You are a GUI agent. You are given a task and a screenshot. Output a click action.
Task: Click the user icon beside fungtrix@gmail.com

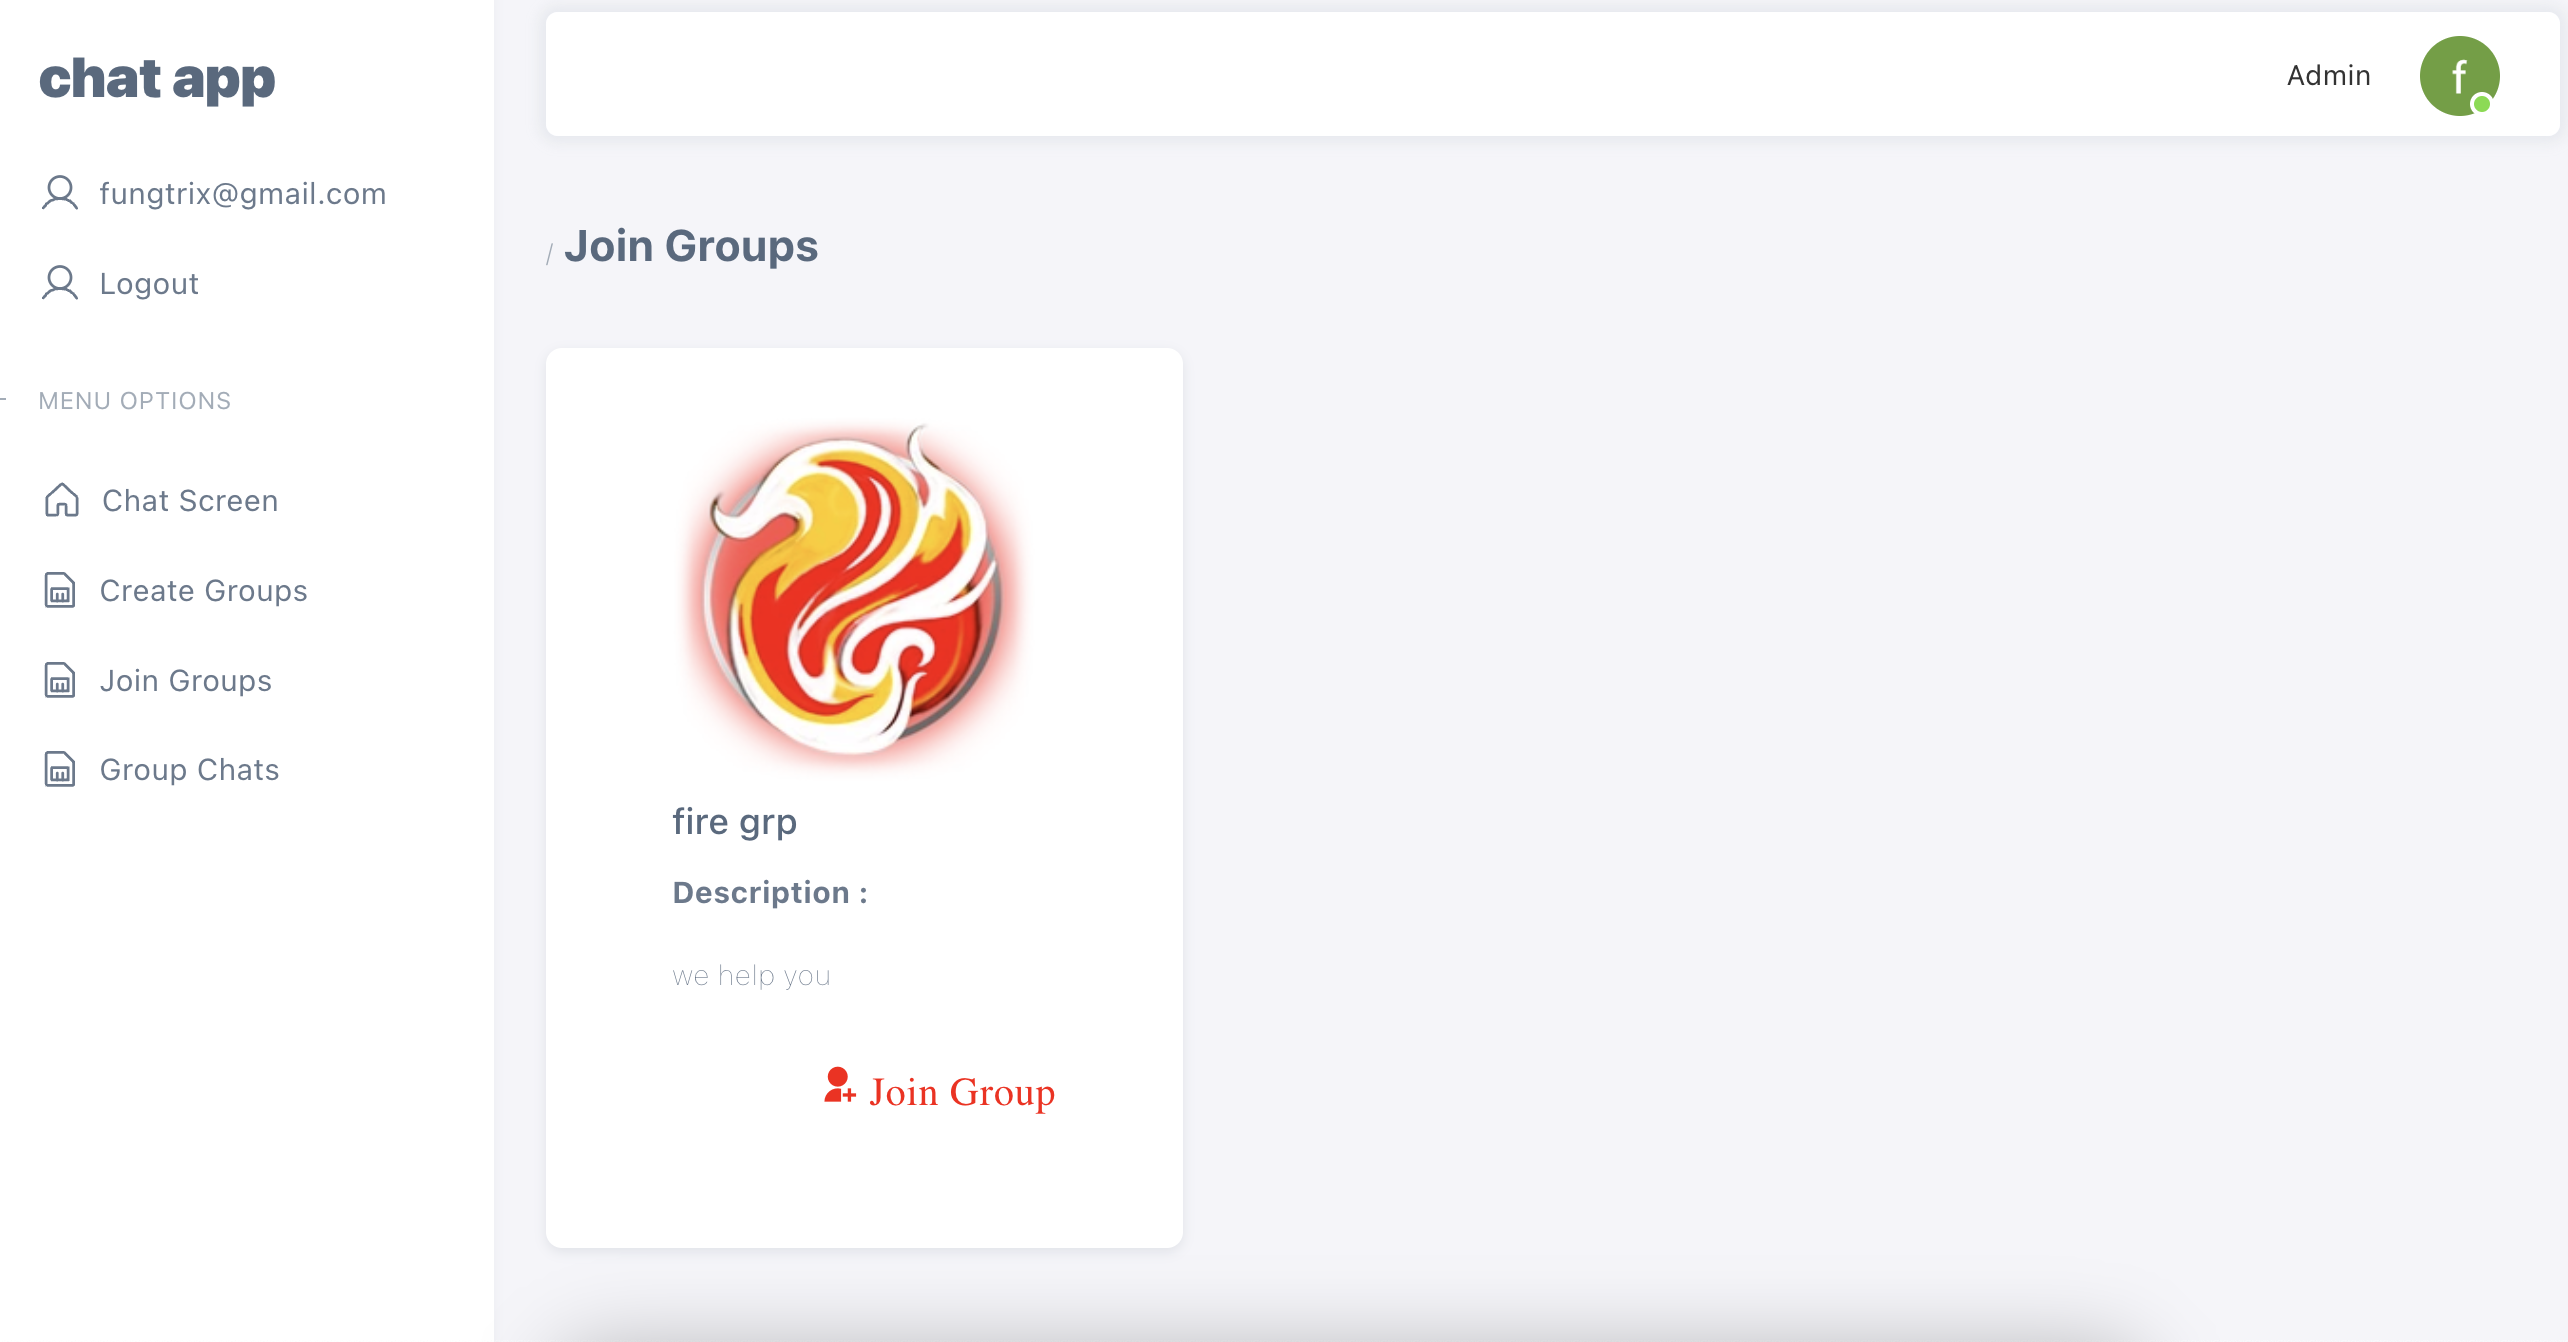[x=60, y=193]
